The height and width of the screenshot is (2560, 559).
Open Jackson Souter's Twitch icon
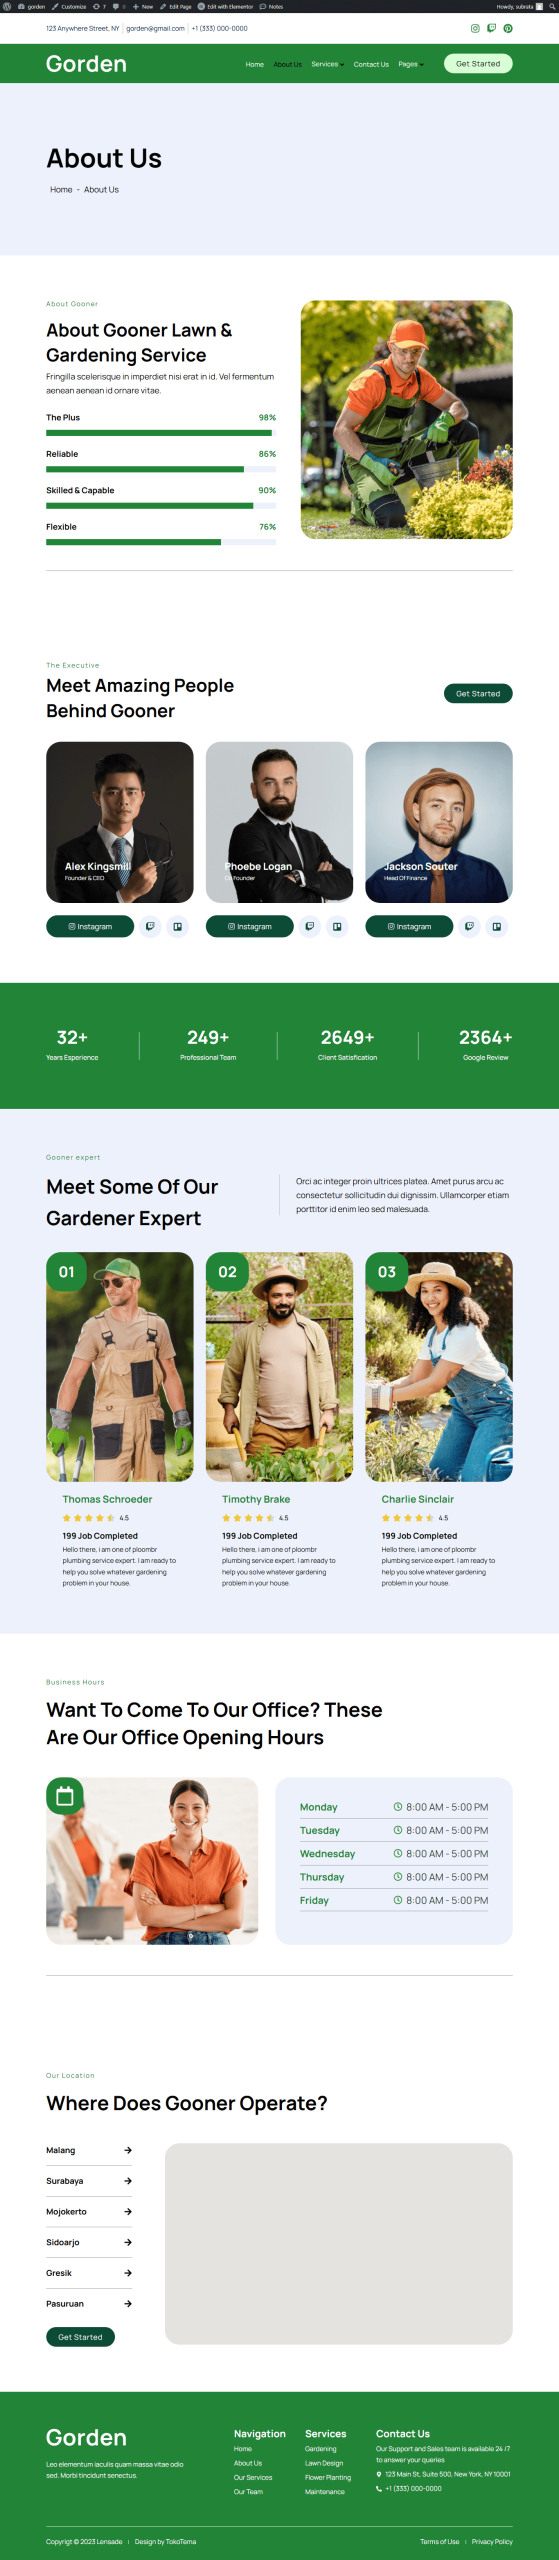point(469,926)
